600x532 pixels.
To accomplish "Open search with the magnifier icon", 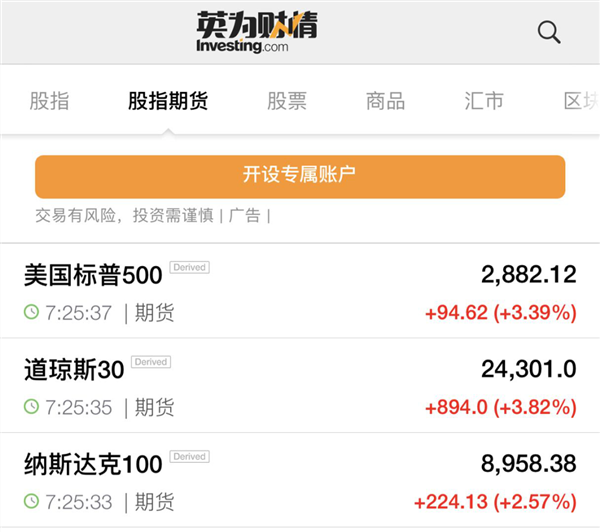I will tap(549, 32).
